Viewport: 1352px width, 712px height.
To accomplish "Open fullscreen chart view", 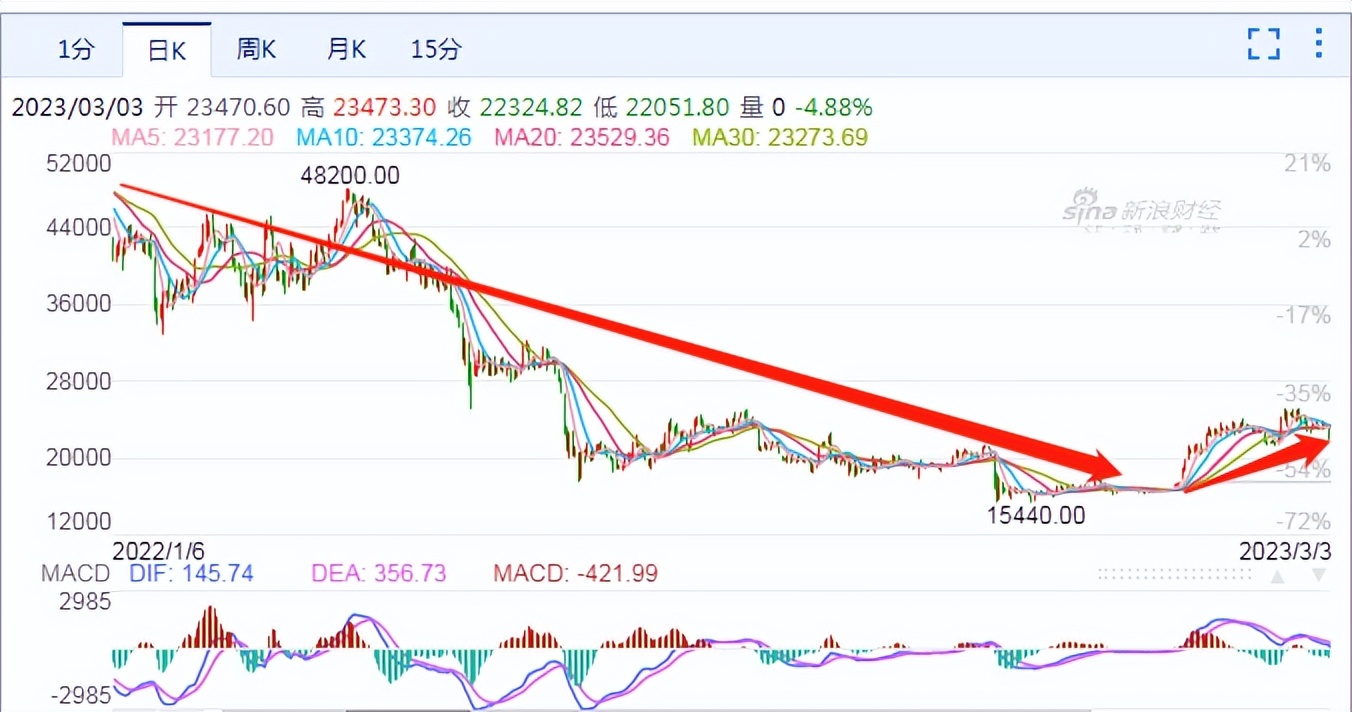I will click(x=1263, y=44).
